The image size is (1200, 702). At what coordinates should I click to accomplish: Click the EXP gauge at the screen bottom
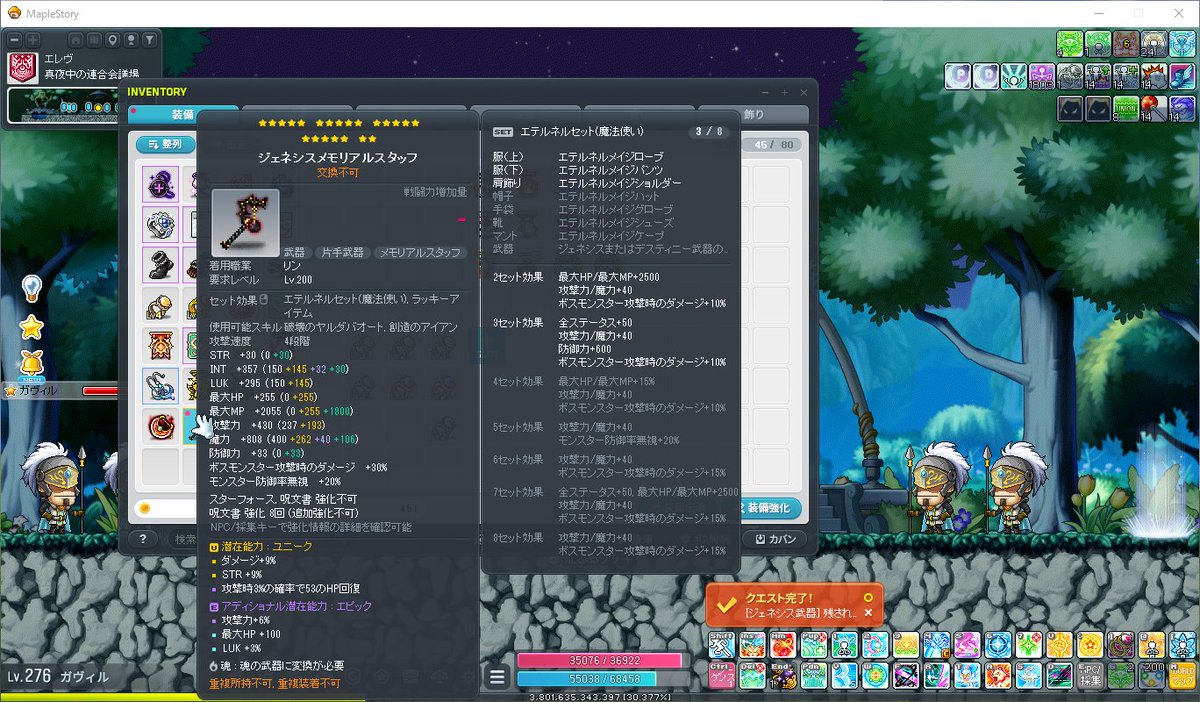600,694
